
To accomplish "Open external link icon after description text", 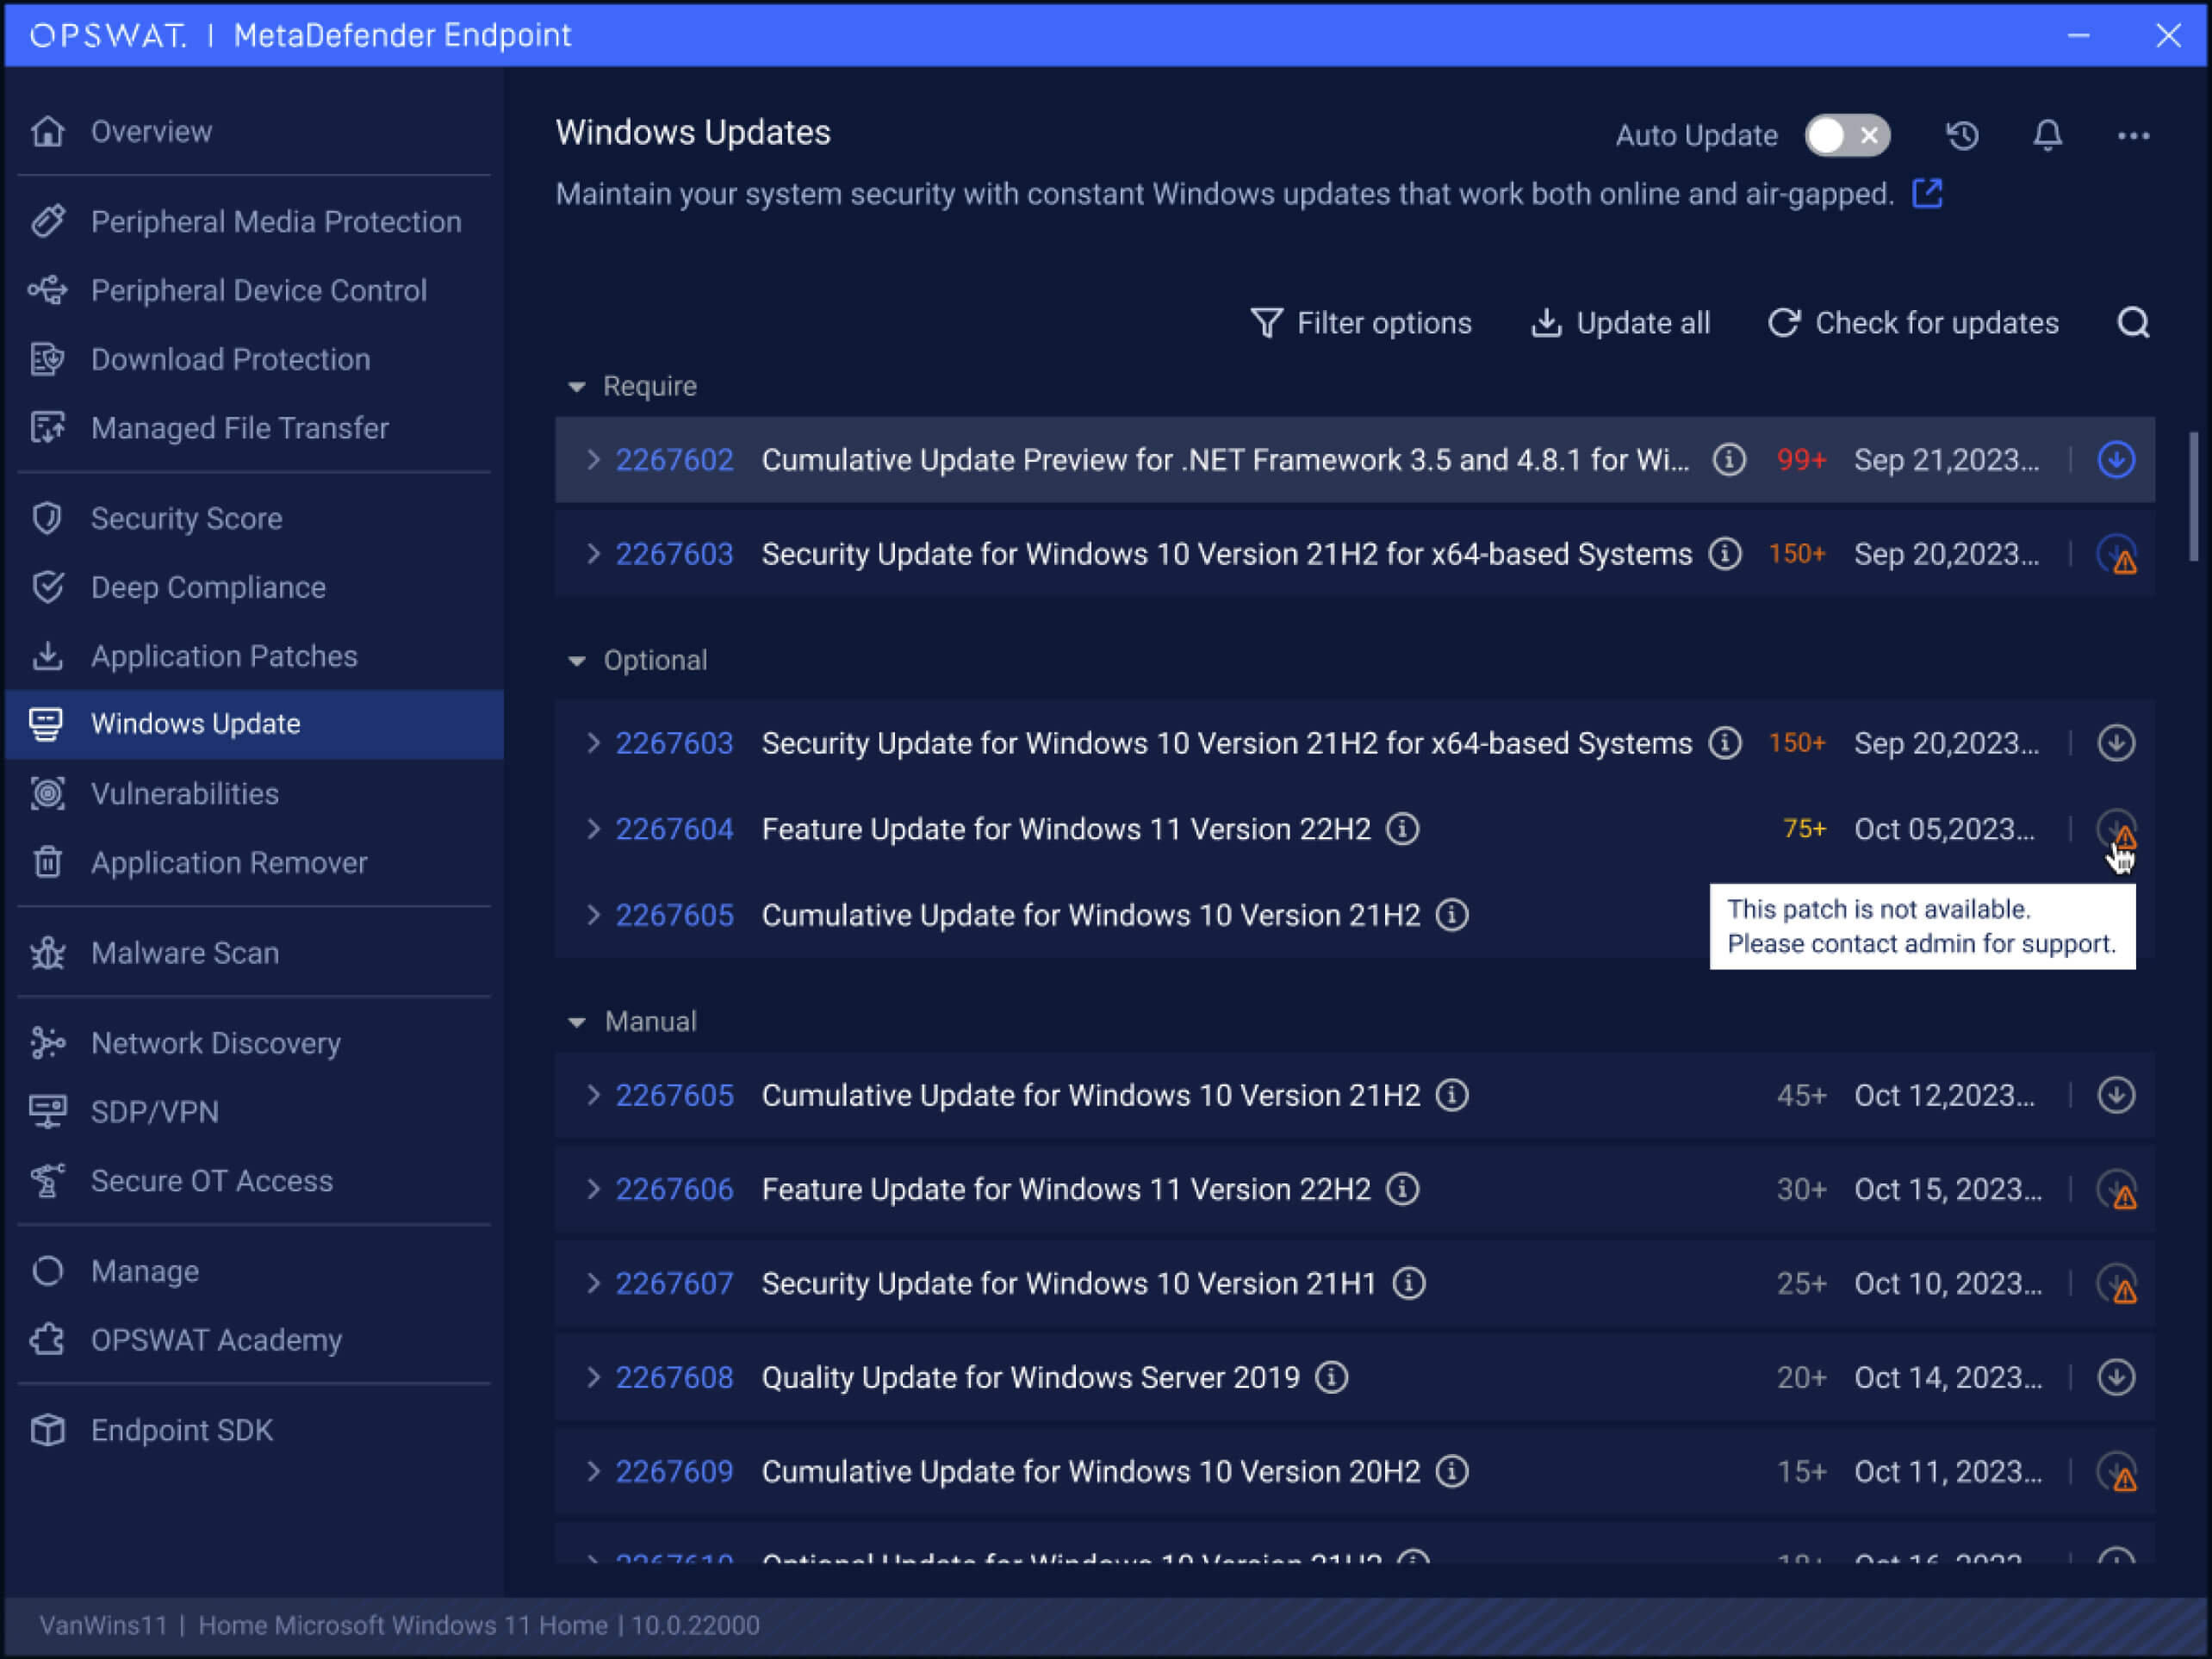I will tap(1927, 193).
